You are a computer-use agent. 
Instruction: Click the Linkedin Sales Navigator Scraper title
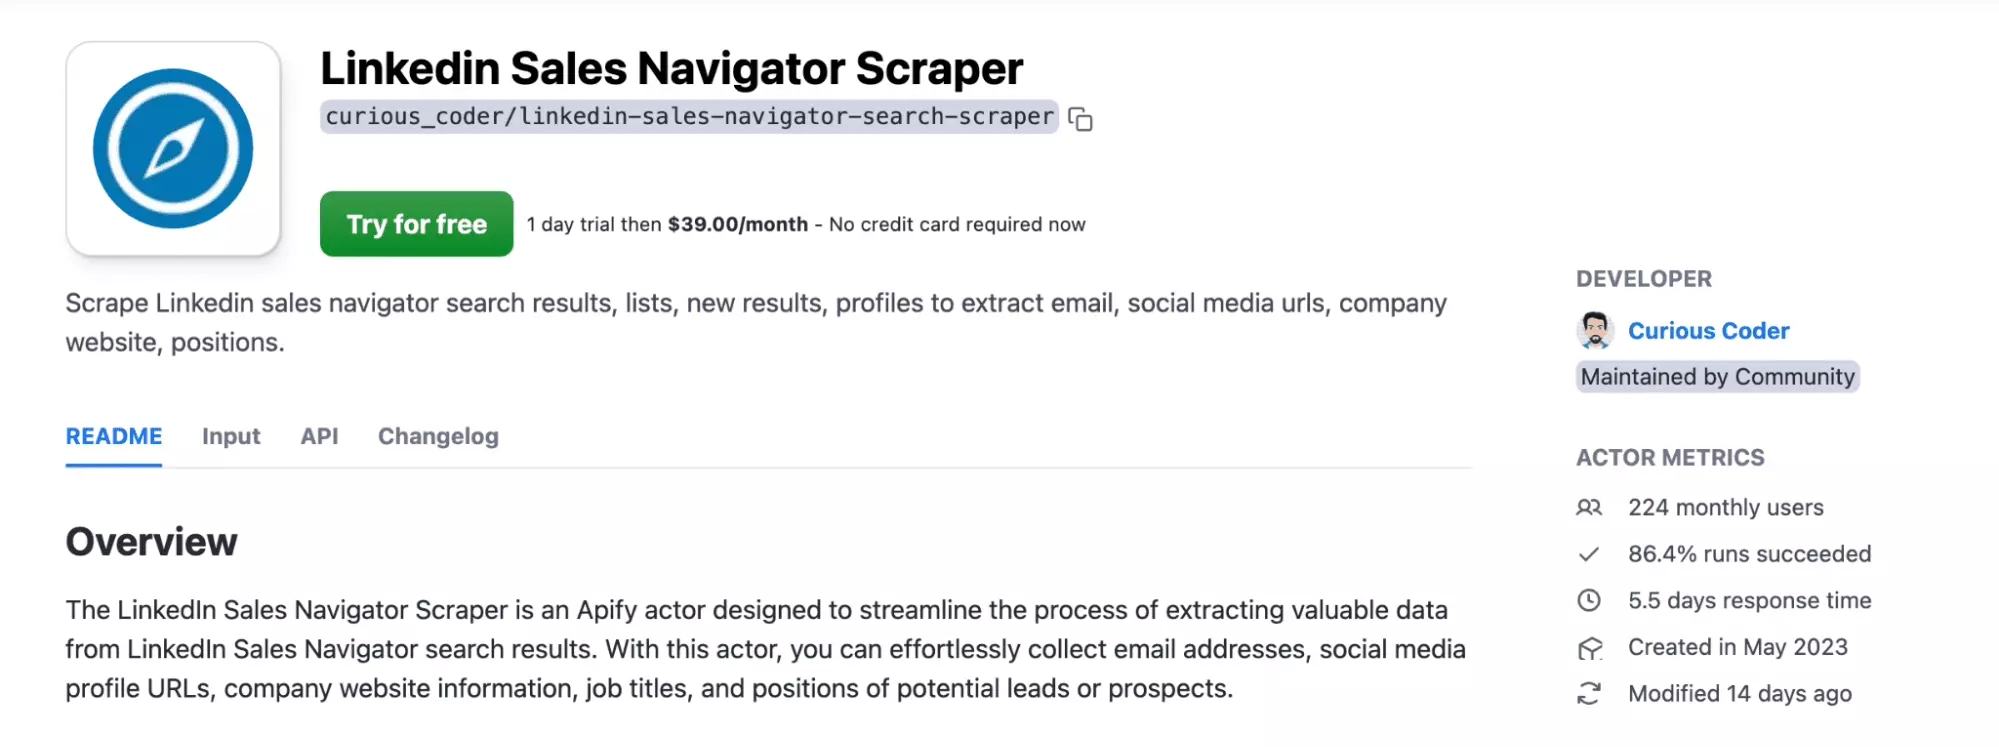pyautogui.click(x=671, y=67)
